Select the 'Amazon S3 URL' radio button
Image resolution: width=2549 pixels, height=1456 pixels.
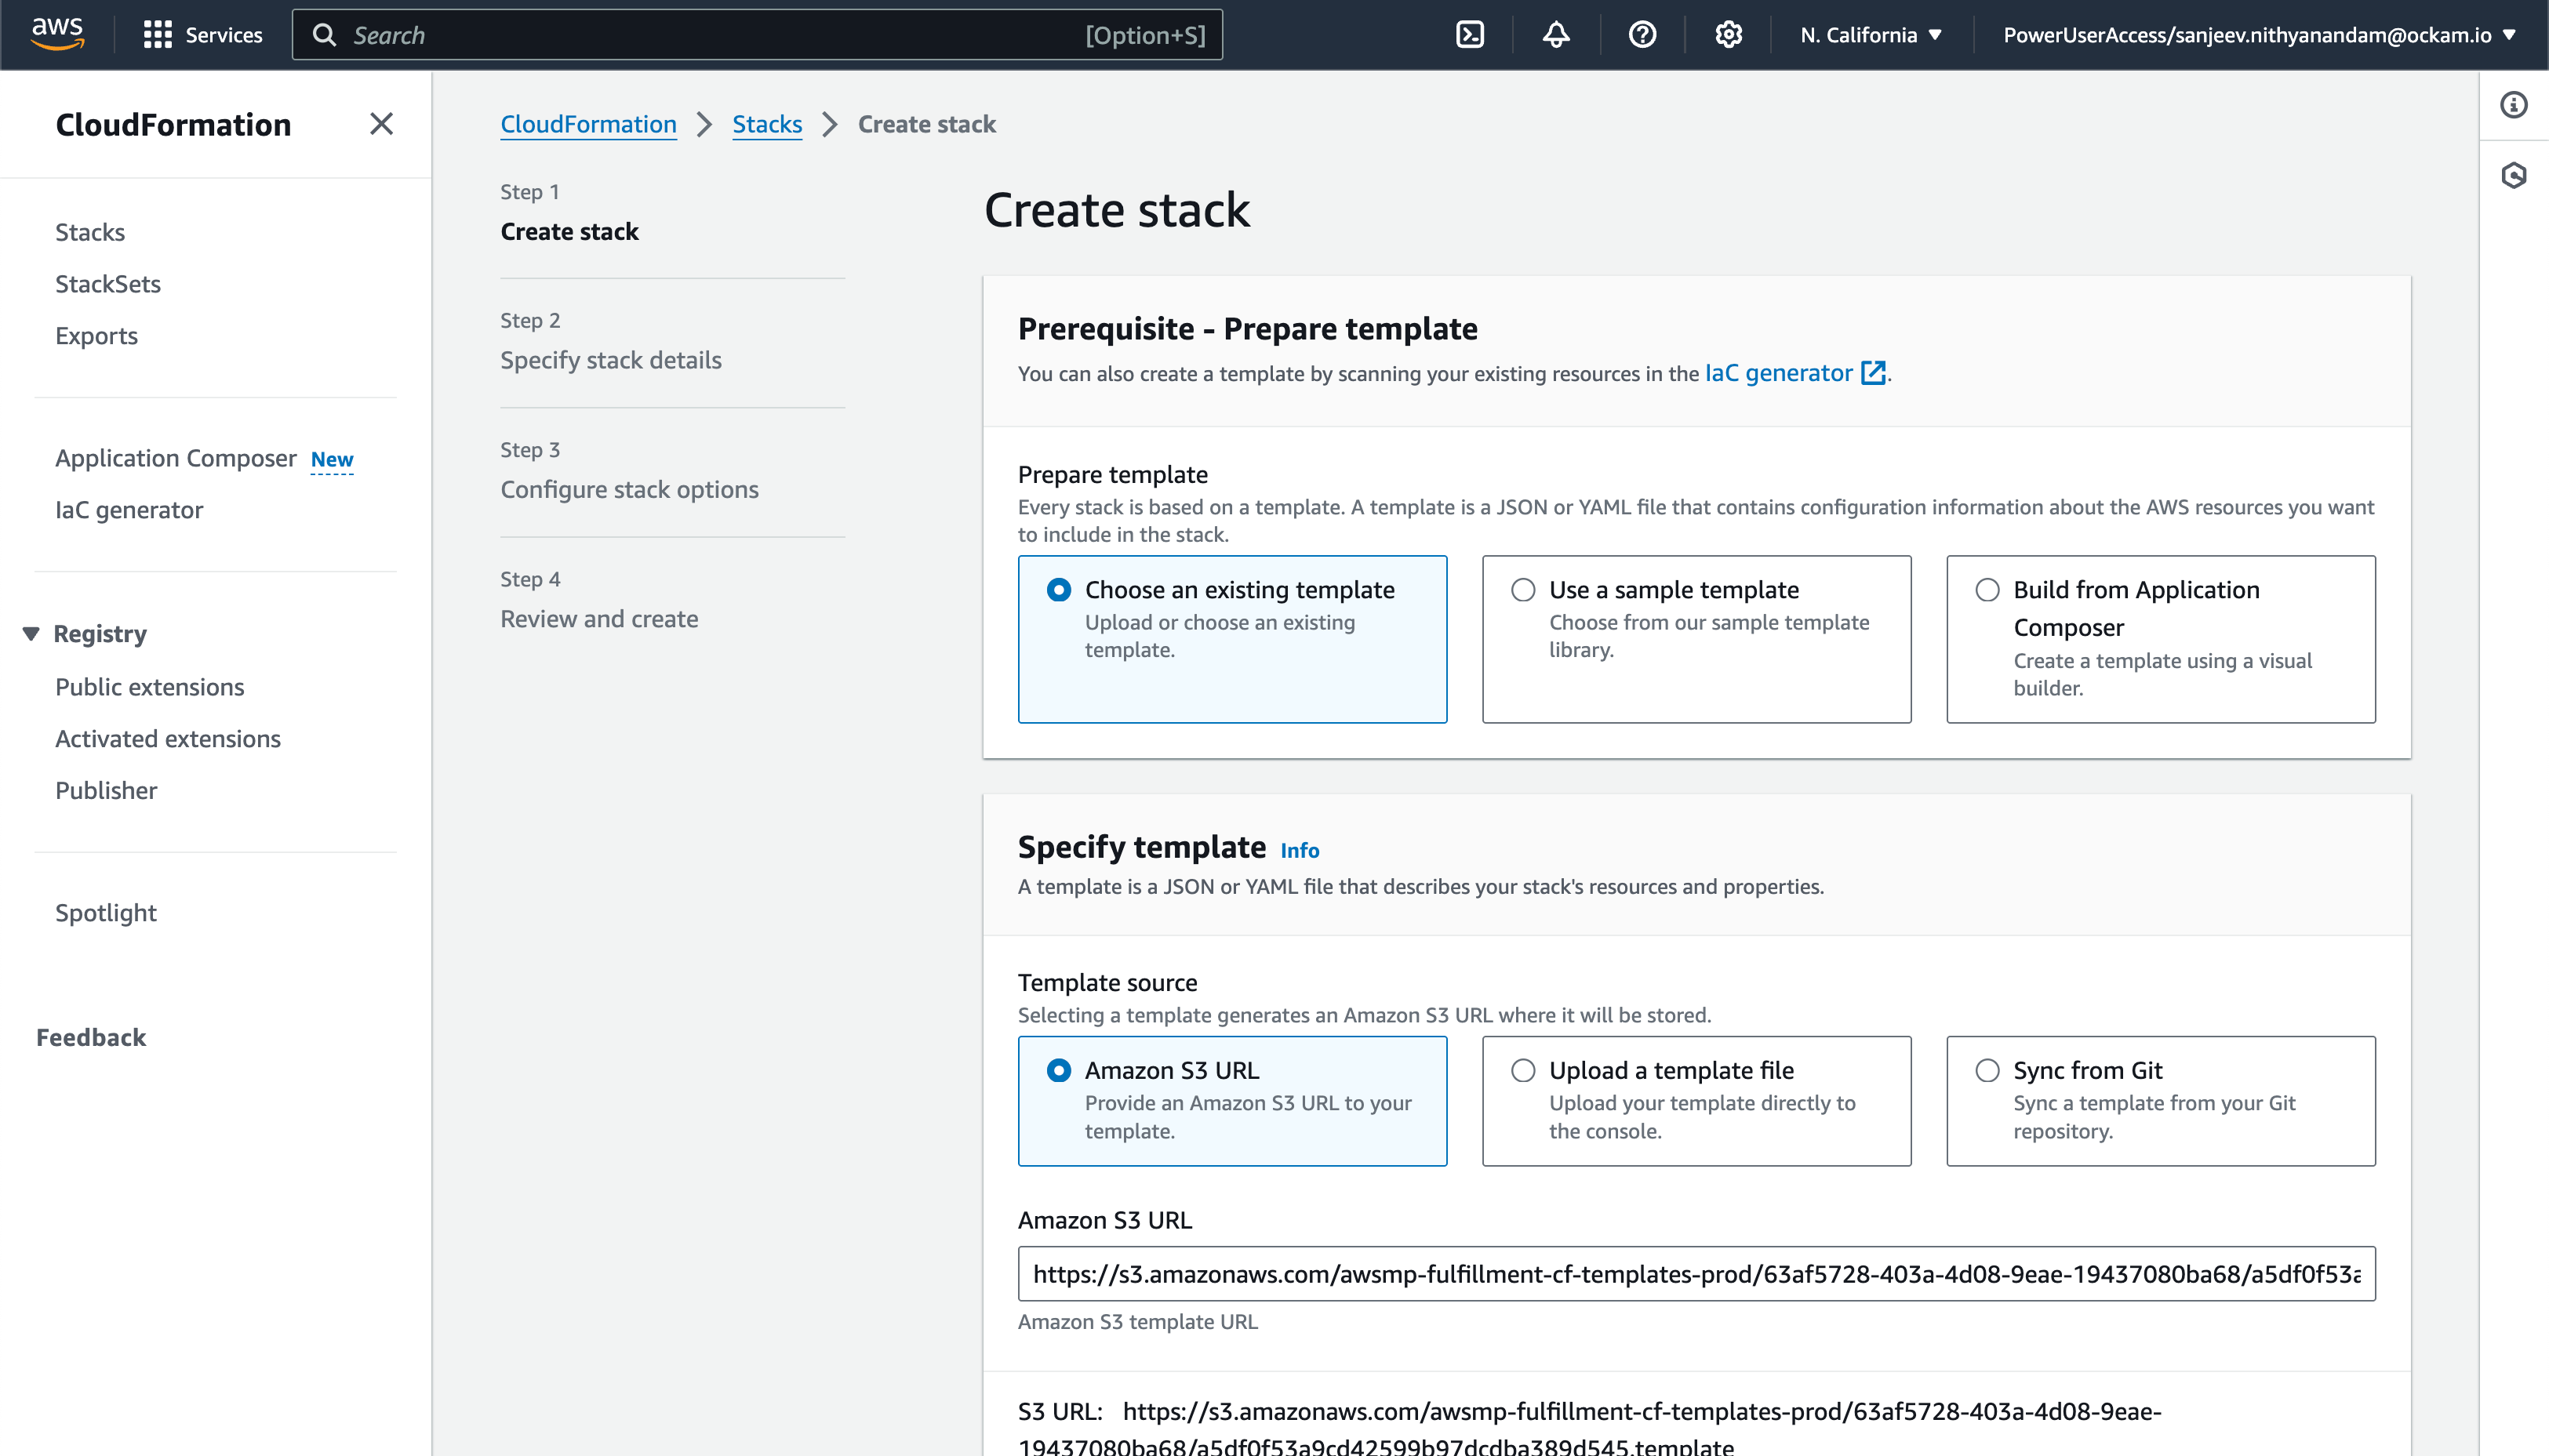point(1057,1069)
